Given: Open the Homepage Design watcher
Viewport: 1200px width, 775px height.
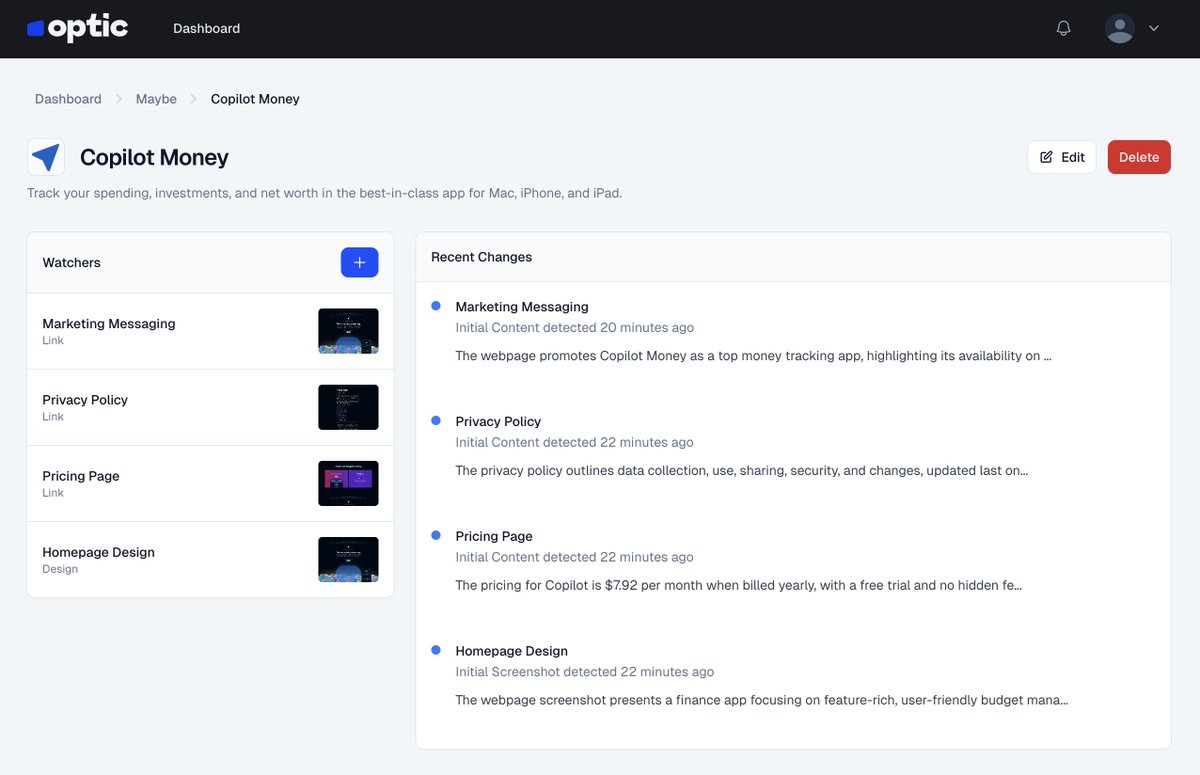Looking at the screenshot, I should click(210, 559).
